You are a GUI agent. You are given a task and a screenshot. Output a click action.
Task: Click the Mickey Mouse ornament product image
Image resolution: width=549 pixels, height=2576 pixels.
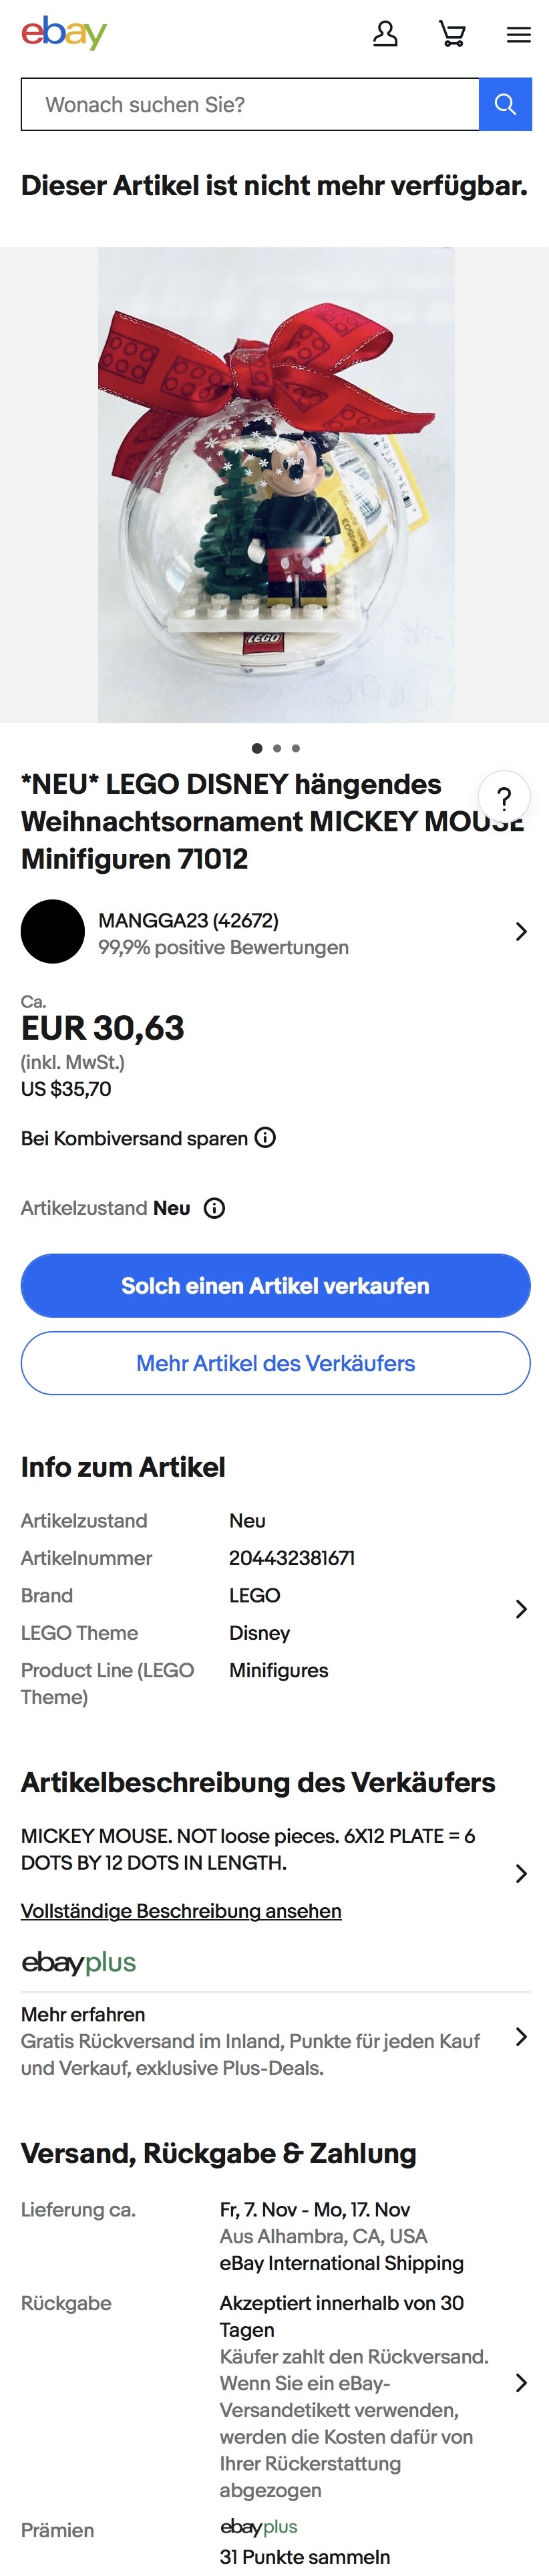click(x=275, y=485)
